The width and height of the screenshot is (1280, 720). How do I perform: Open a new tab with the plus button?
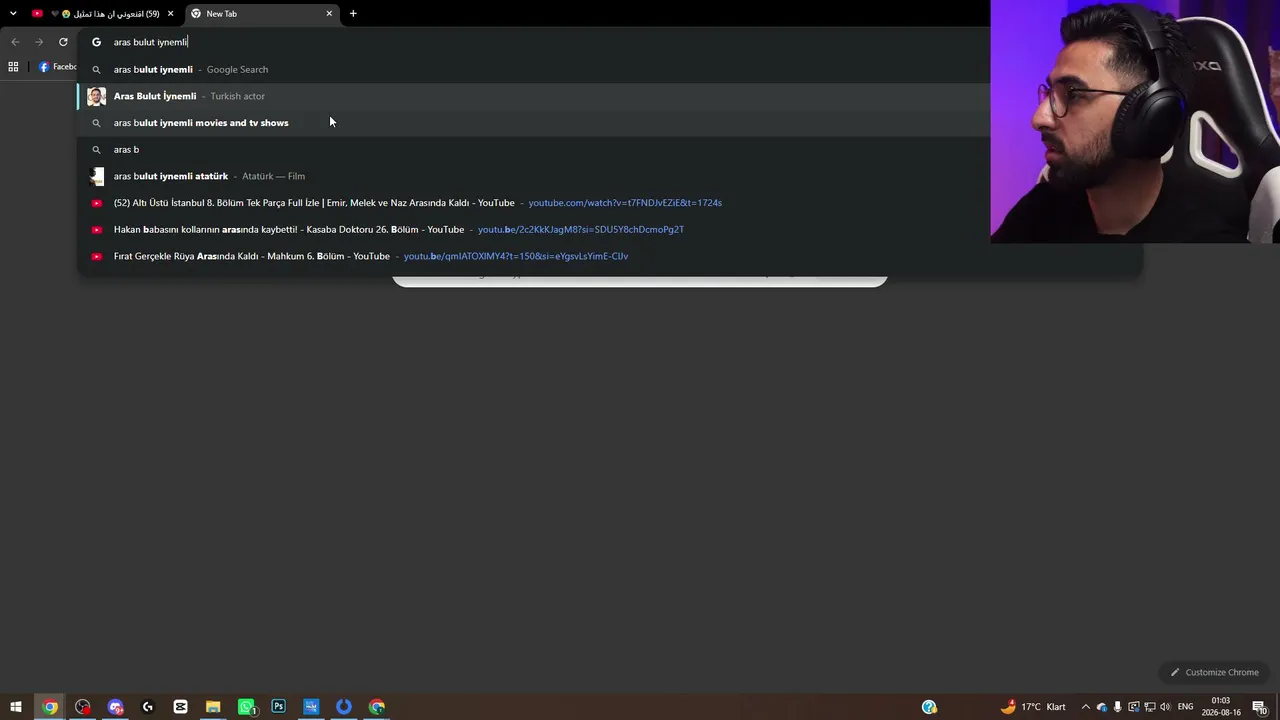[x=353, y=14]
